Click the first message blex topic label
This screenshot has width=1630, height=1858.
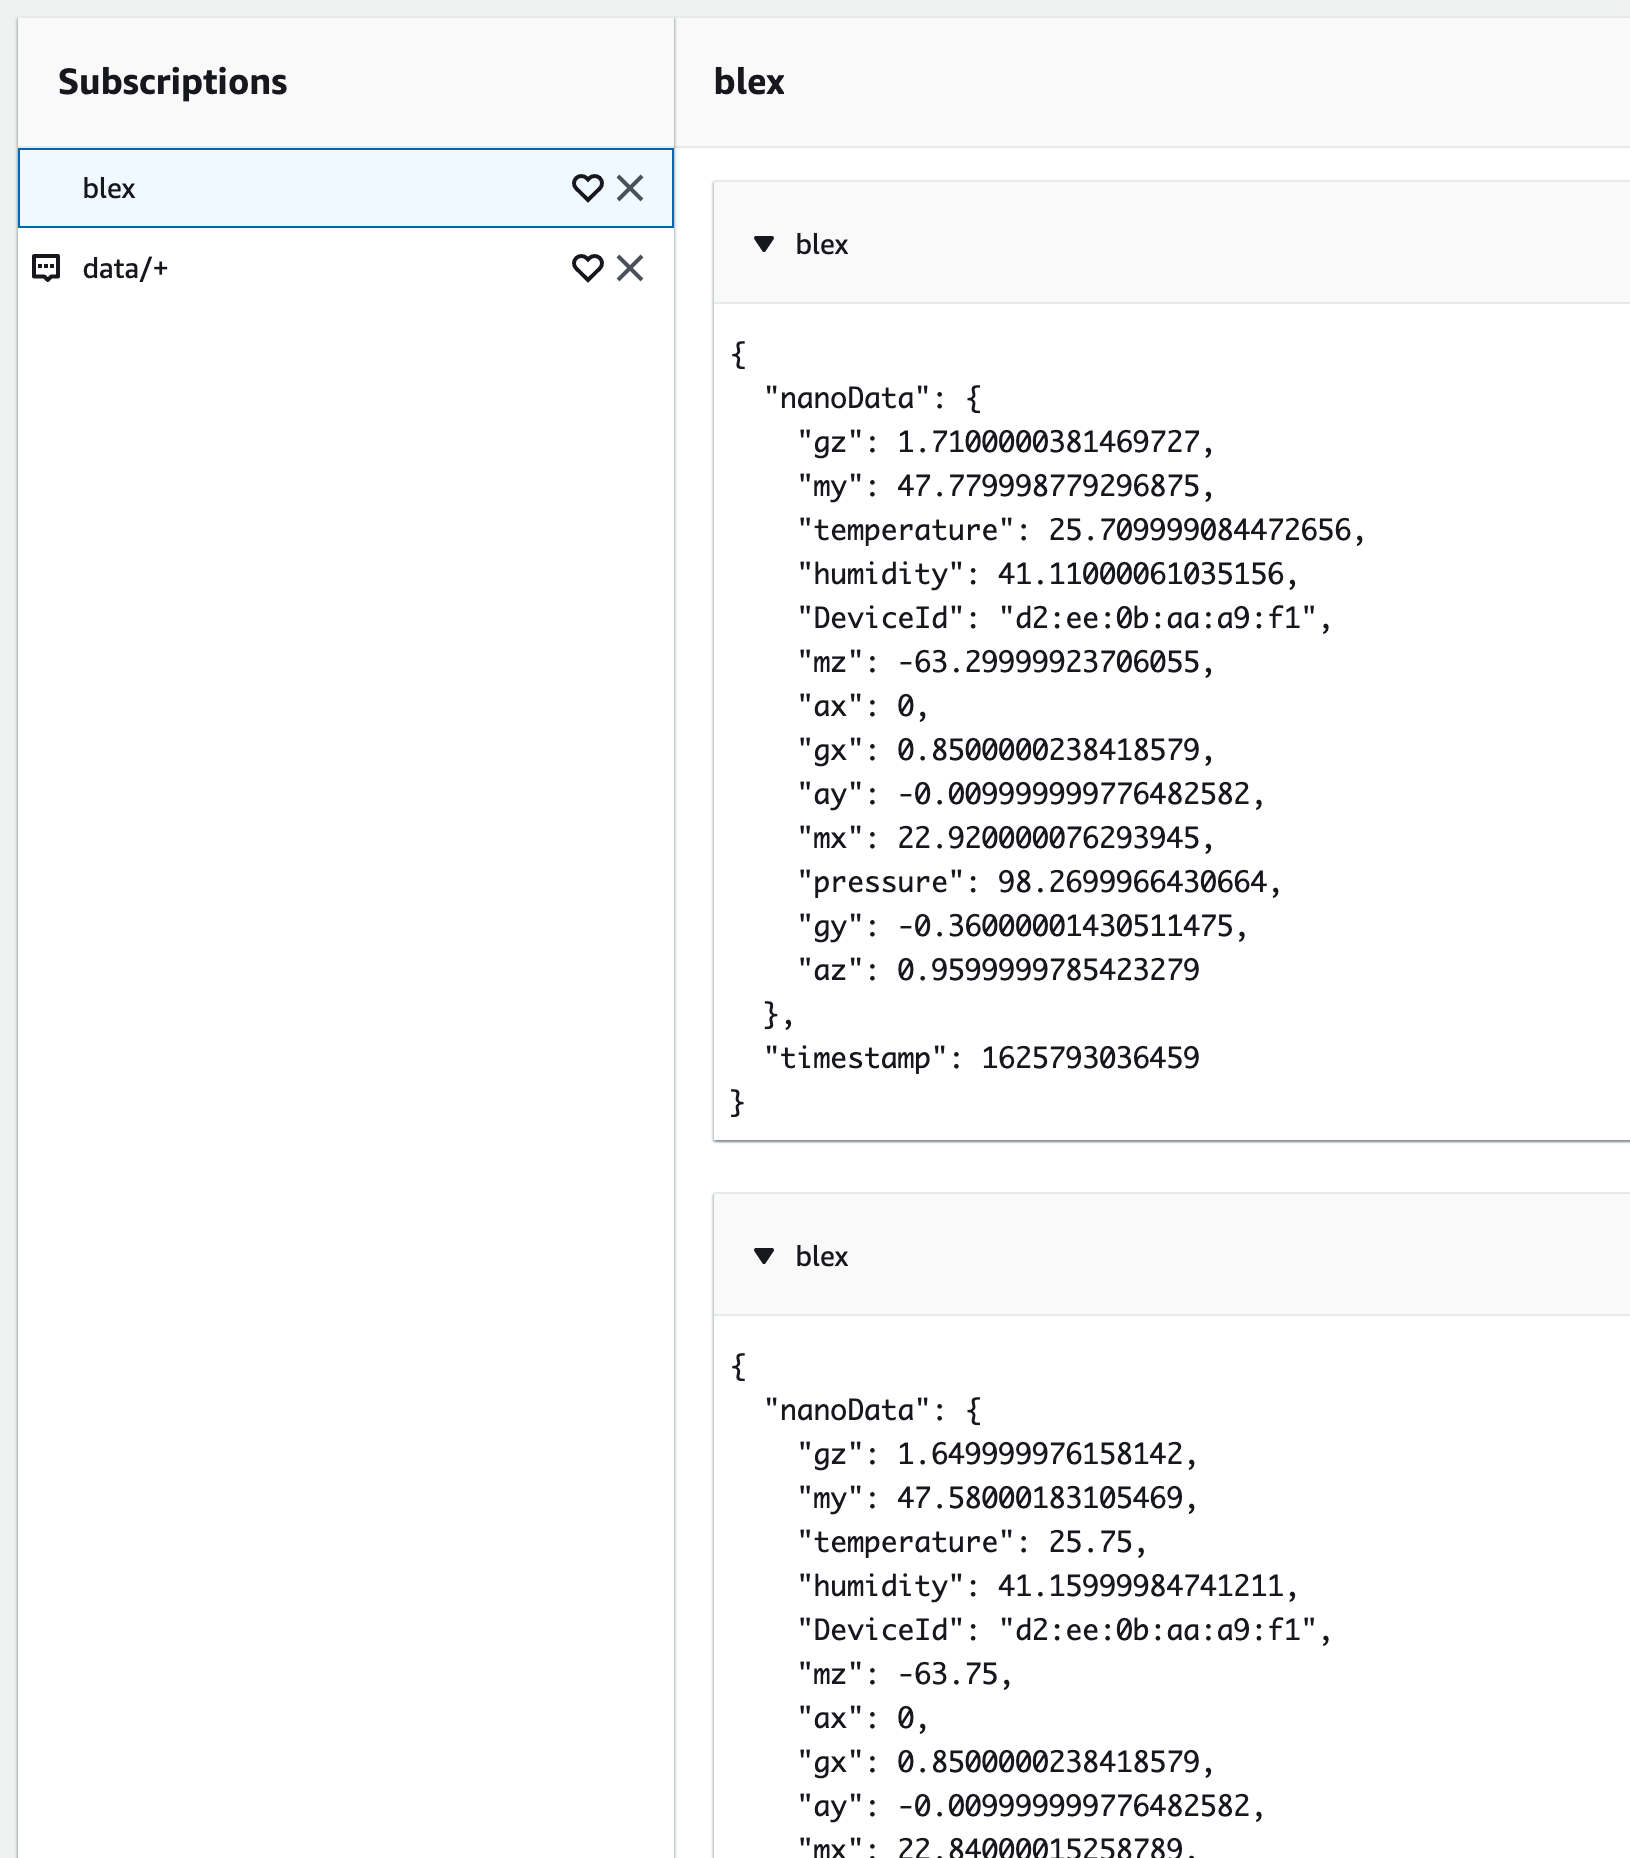click(x=821, y=244)
